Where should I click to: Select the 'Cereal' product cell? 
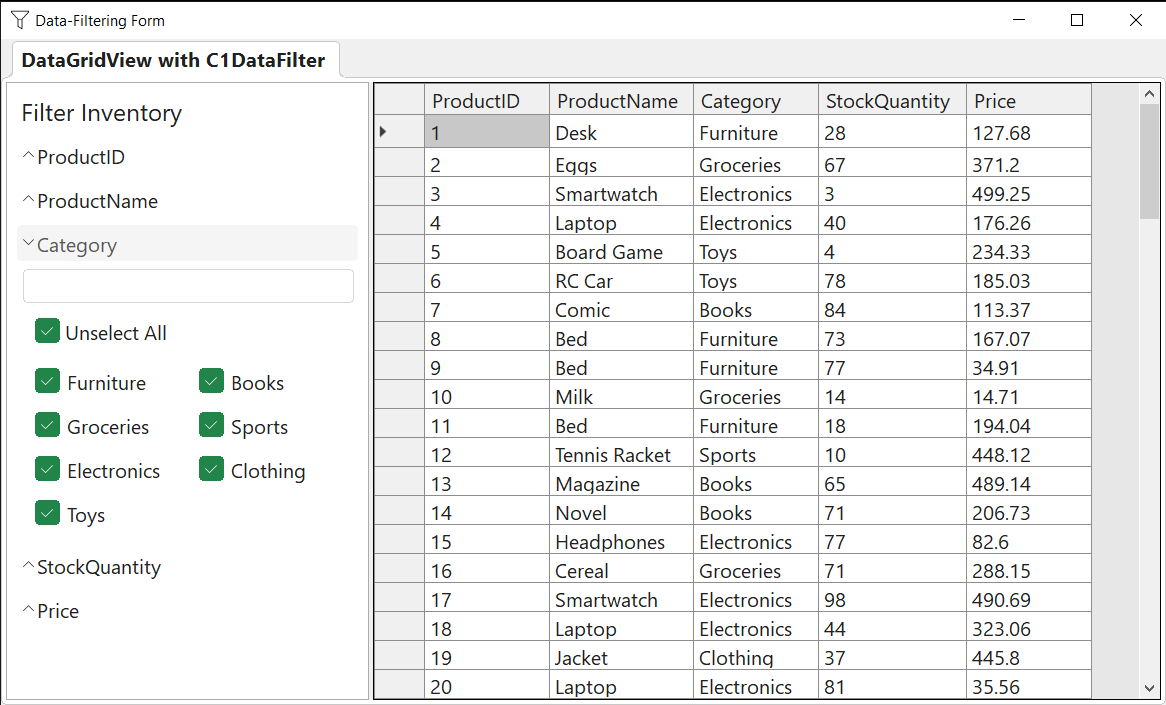[622, 568]
